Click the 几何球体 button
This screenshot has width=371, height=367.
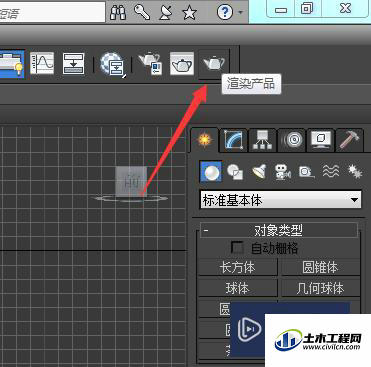321,288
